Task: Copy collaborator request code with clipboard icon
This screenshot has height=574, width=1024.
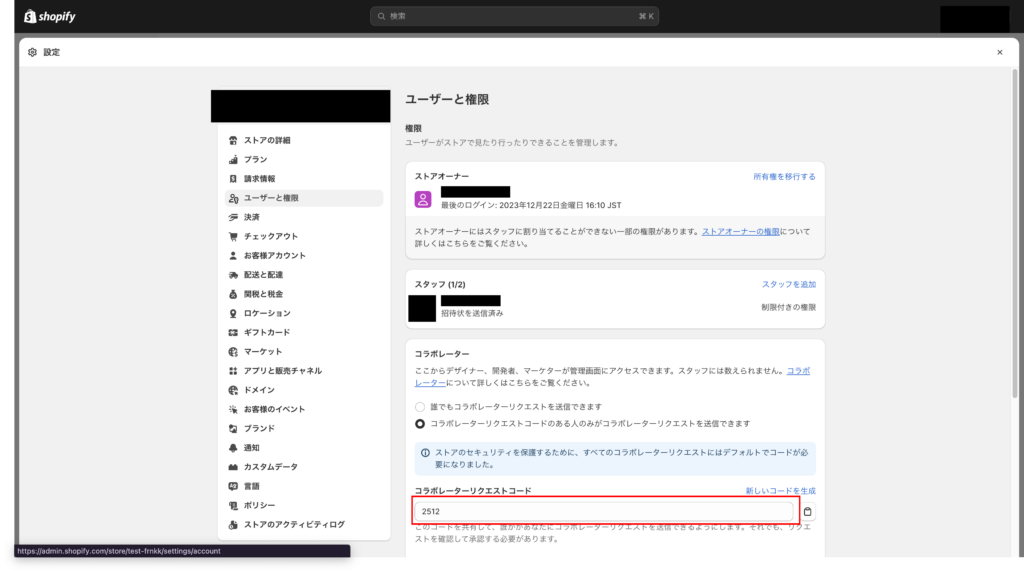Action: click(808, 512)
